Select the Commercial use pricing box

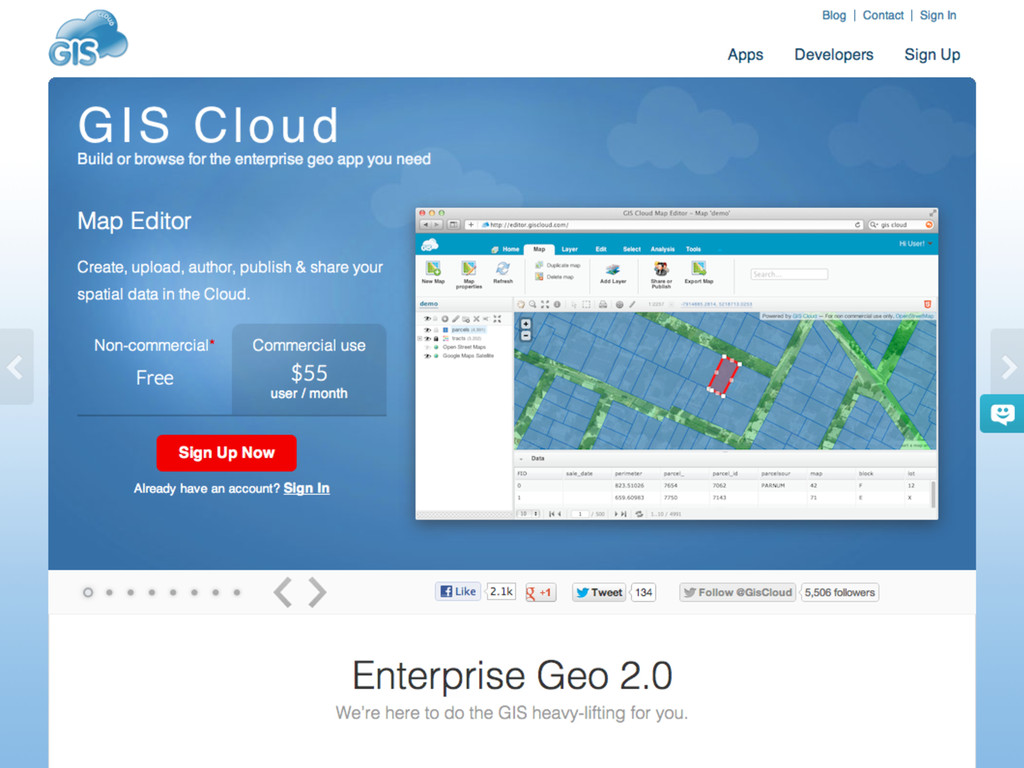click(309, 369)
